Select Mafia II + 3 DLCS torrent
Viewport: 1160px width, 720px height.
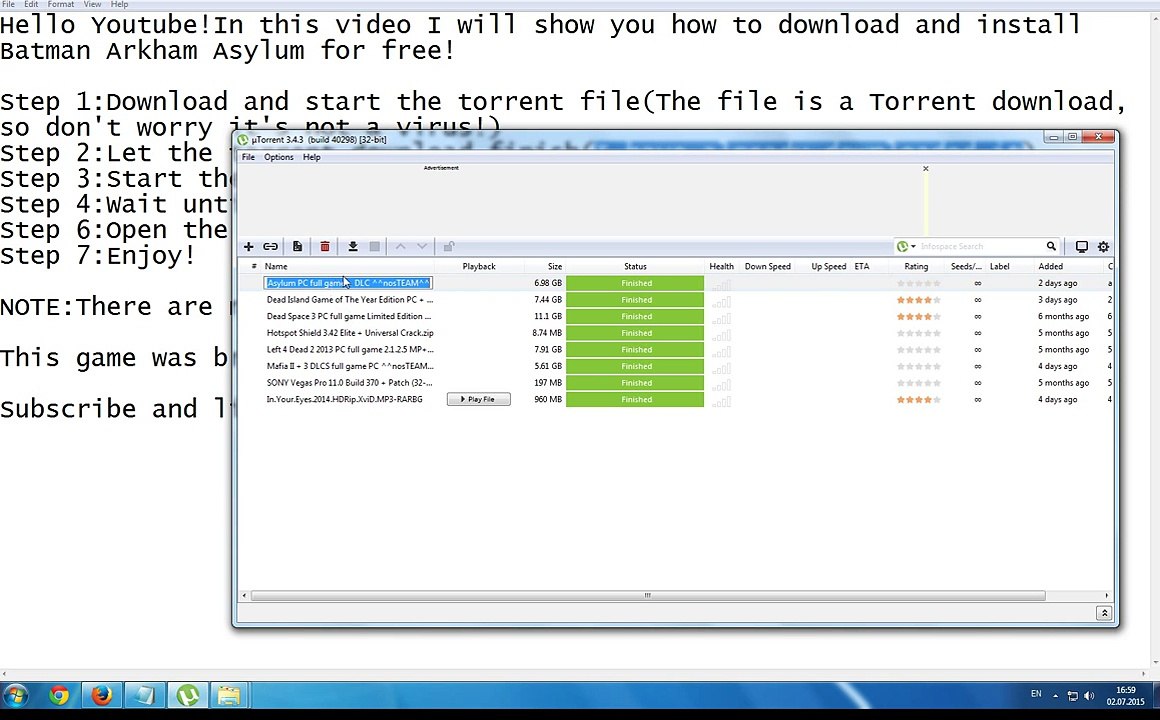(350, 366)
